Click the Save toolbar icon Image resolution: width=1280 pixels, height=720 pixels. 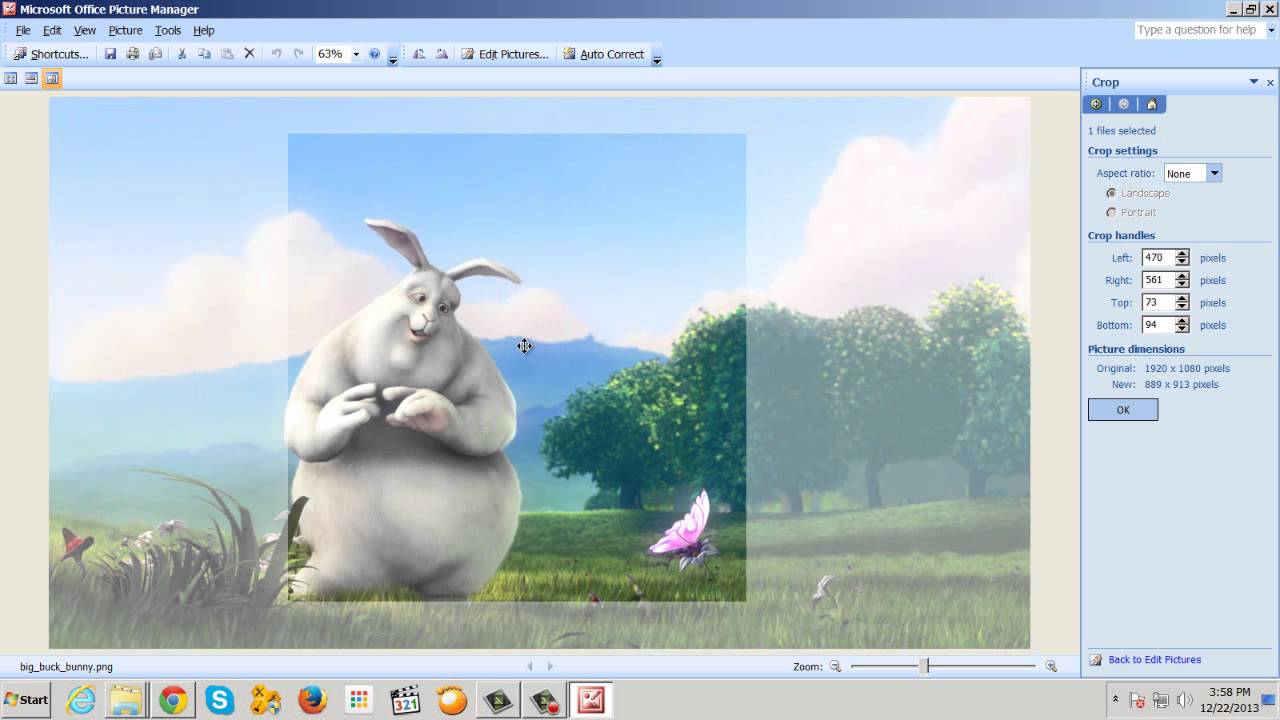(x=110, y=54)
